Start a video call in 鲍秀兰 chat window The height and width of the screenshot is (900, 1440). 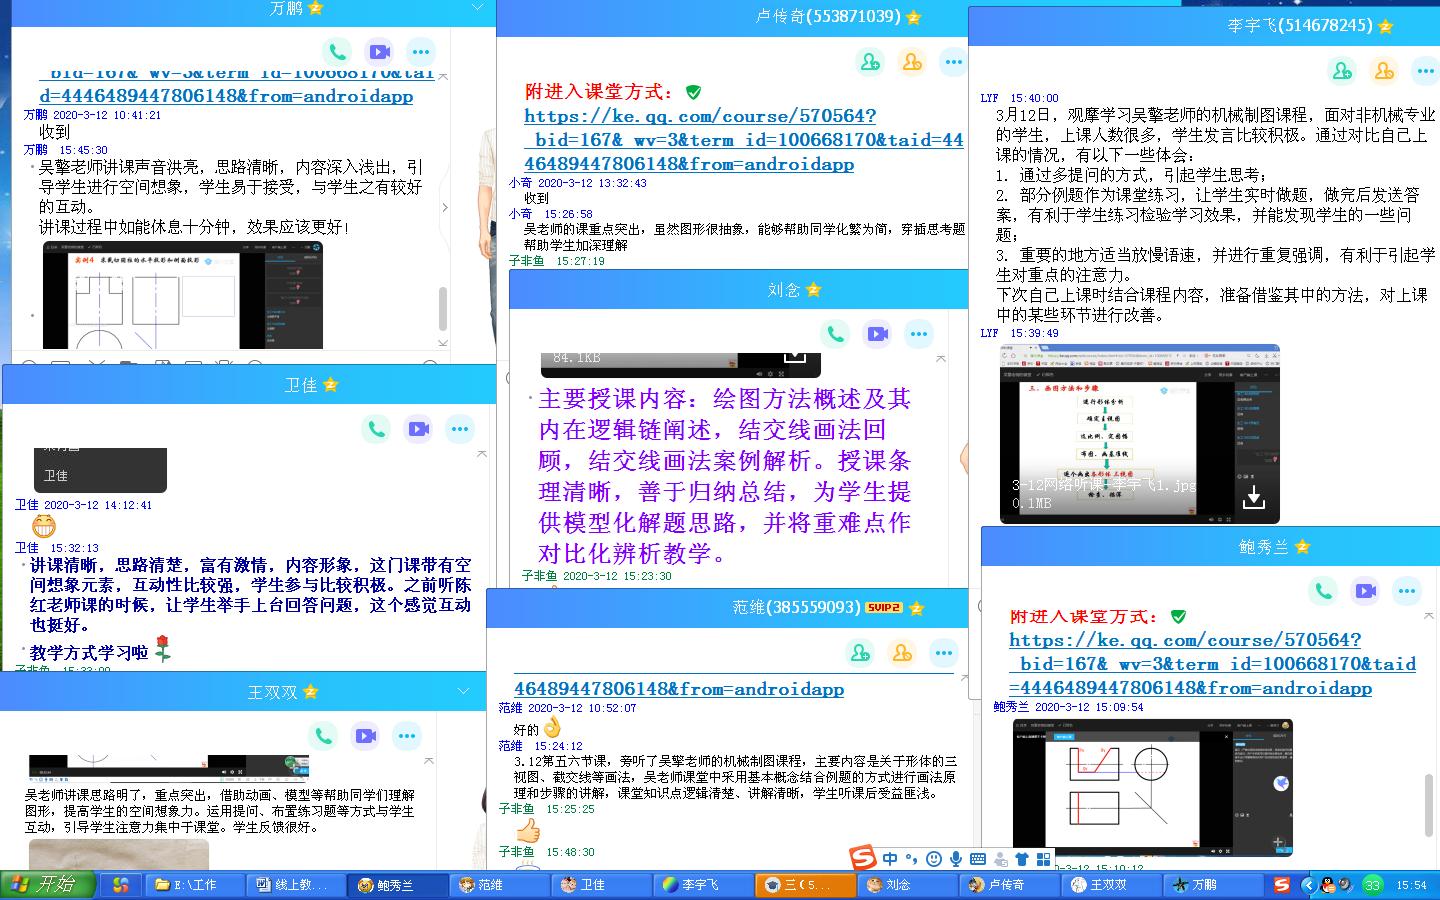click(1365, 591)
